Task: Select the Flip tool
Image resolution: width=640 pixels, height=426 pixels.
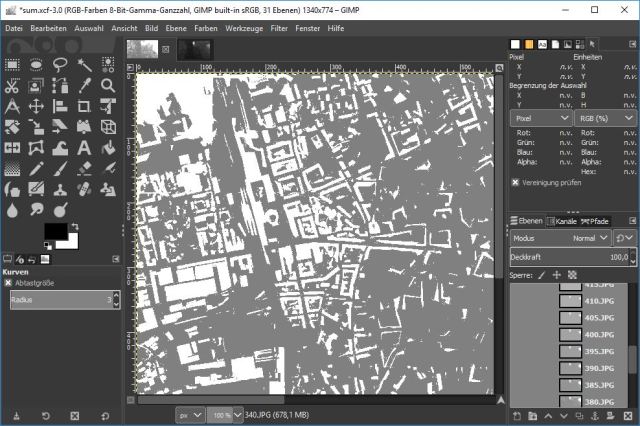Action: click(x=12, y=148)
